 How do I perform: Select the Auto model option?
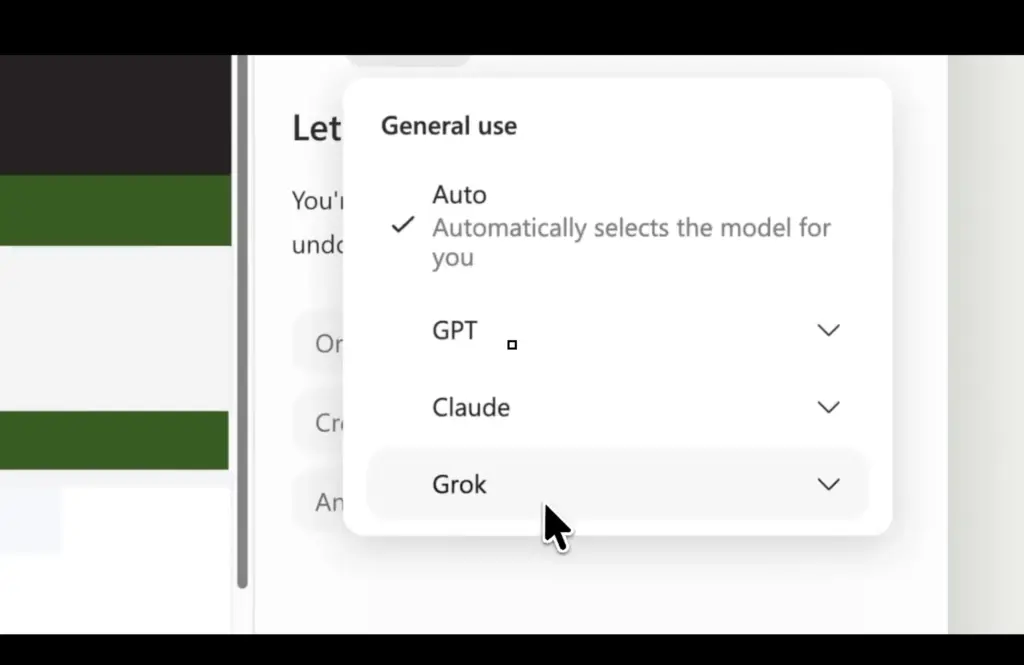(617, 225)
